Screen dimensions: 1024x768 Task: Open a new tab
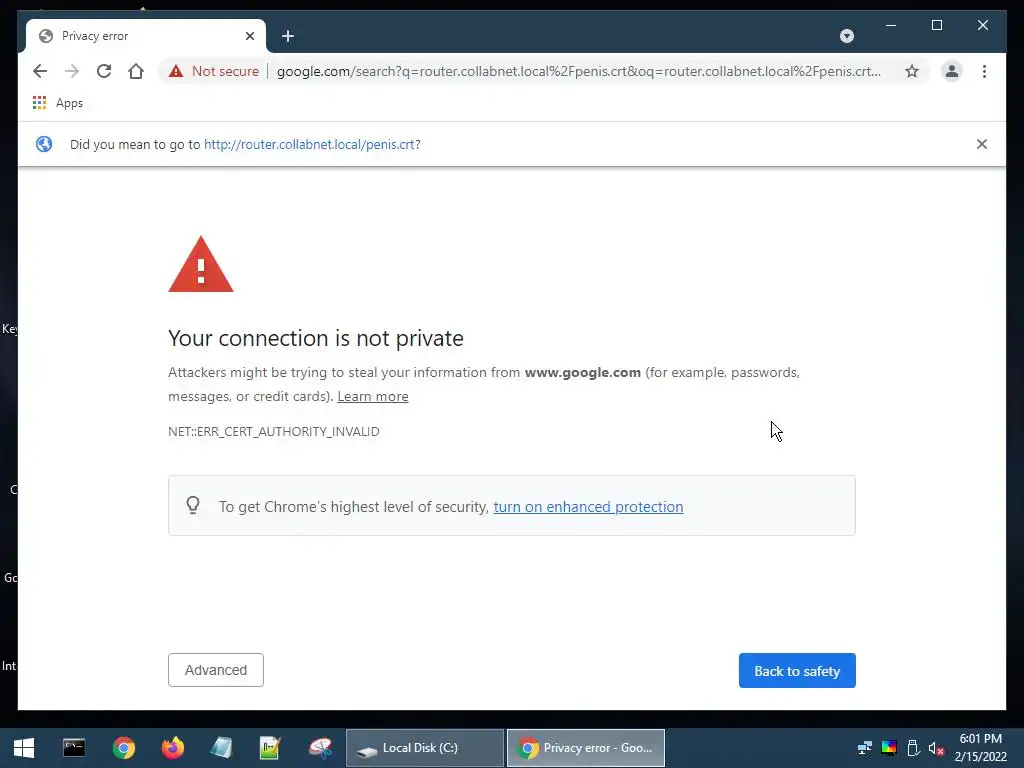[x=288, y=36]
